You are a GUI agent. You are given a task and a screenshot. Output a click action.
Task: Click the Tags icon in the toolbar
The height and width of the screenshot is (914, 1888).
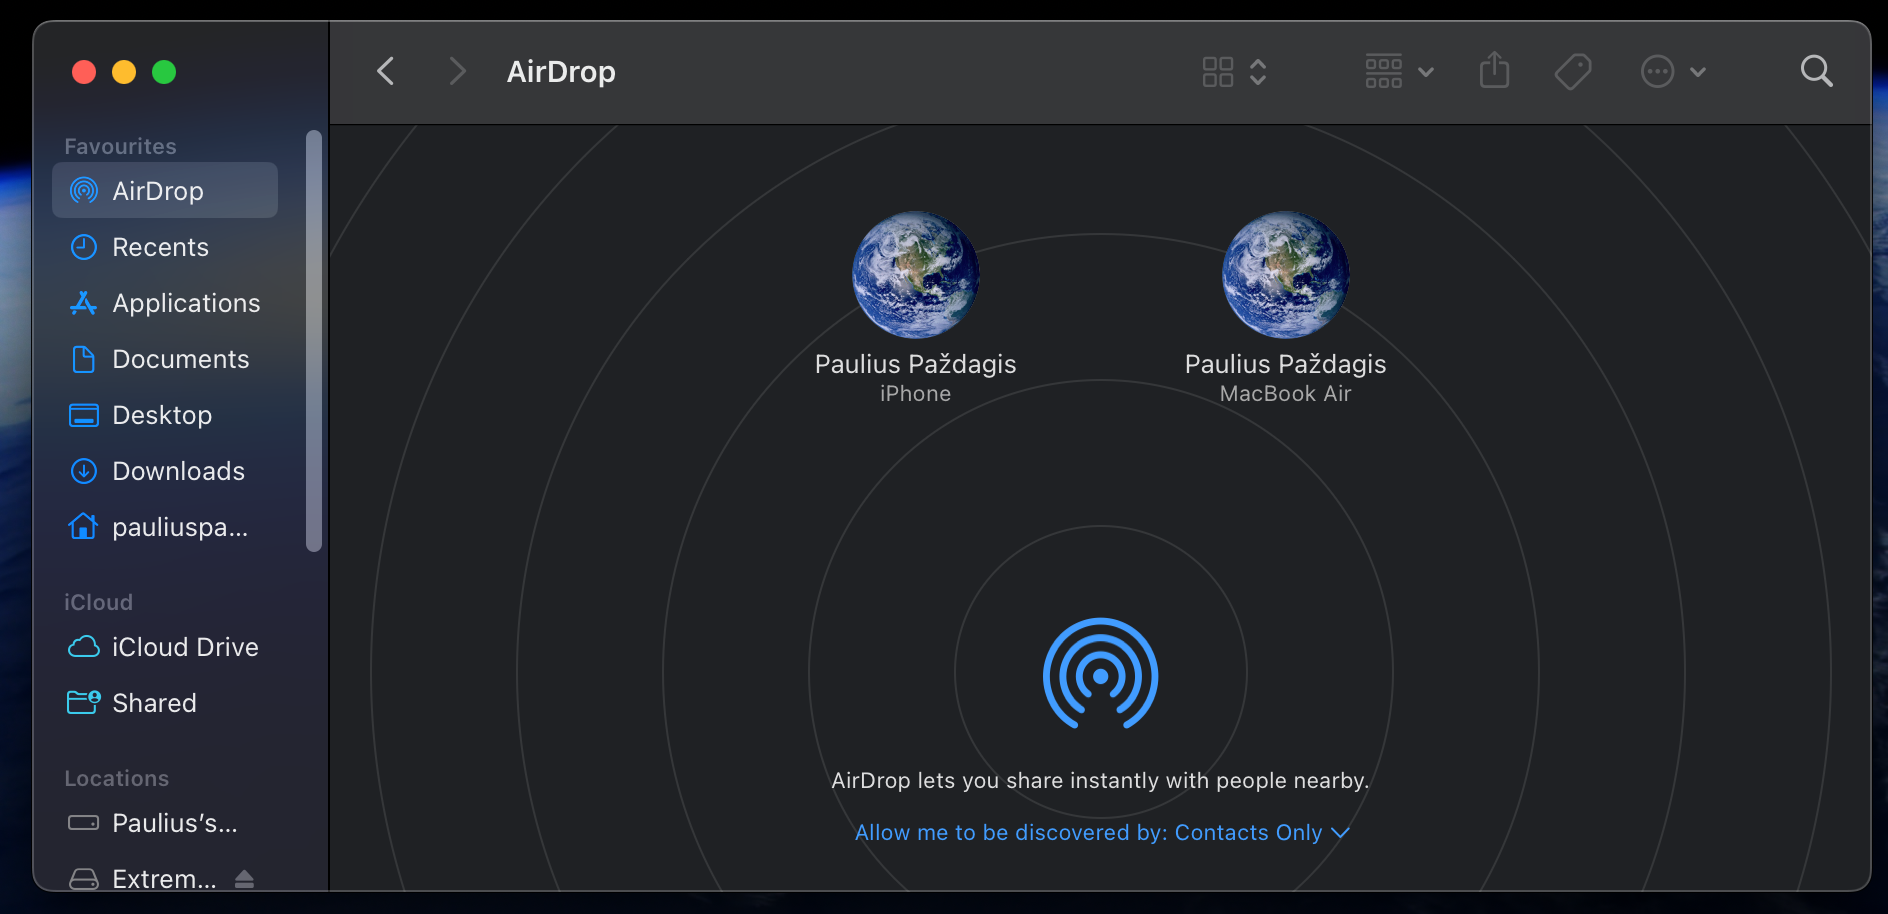[1573, 72]
